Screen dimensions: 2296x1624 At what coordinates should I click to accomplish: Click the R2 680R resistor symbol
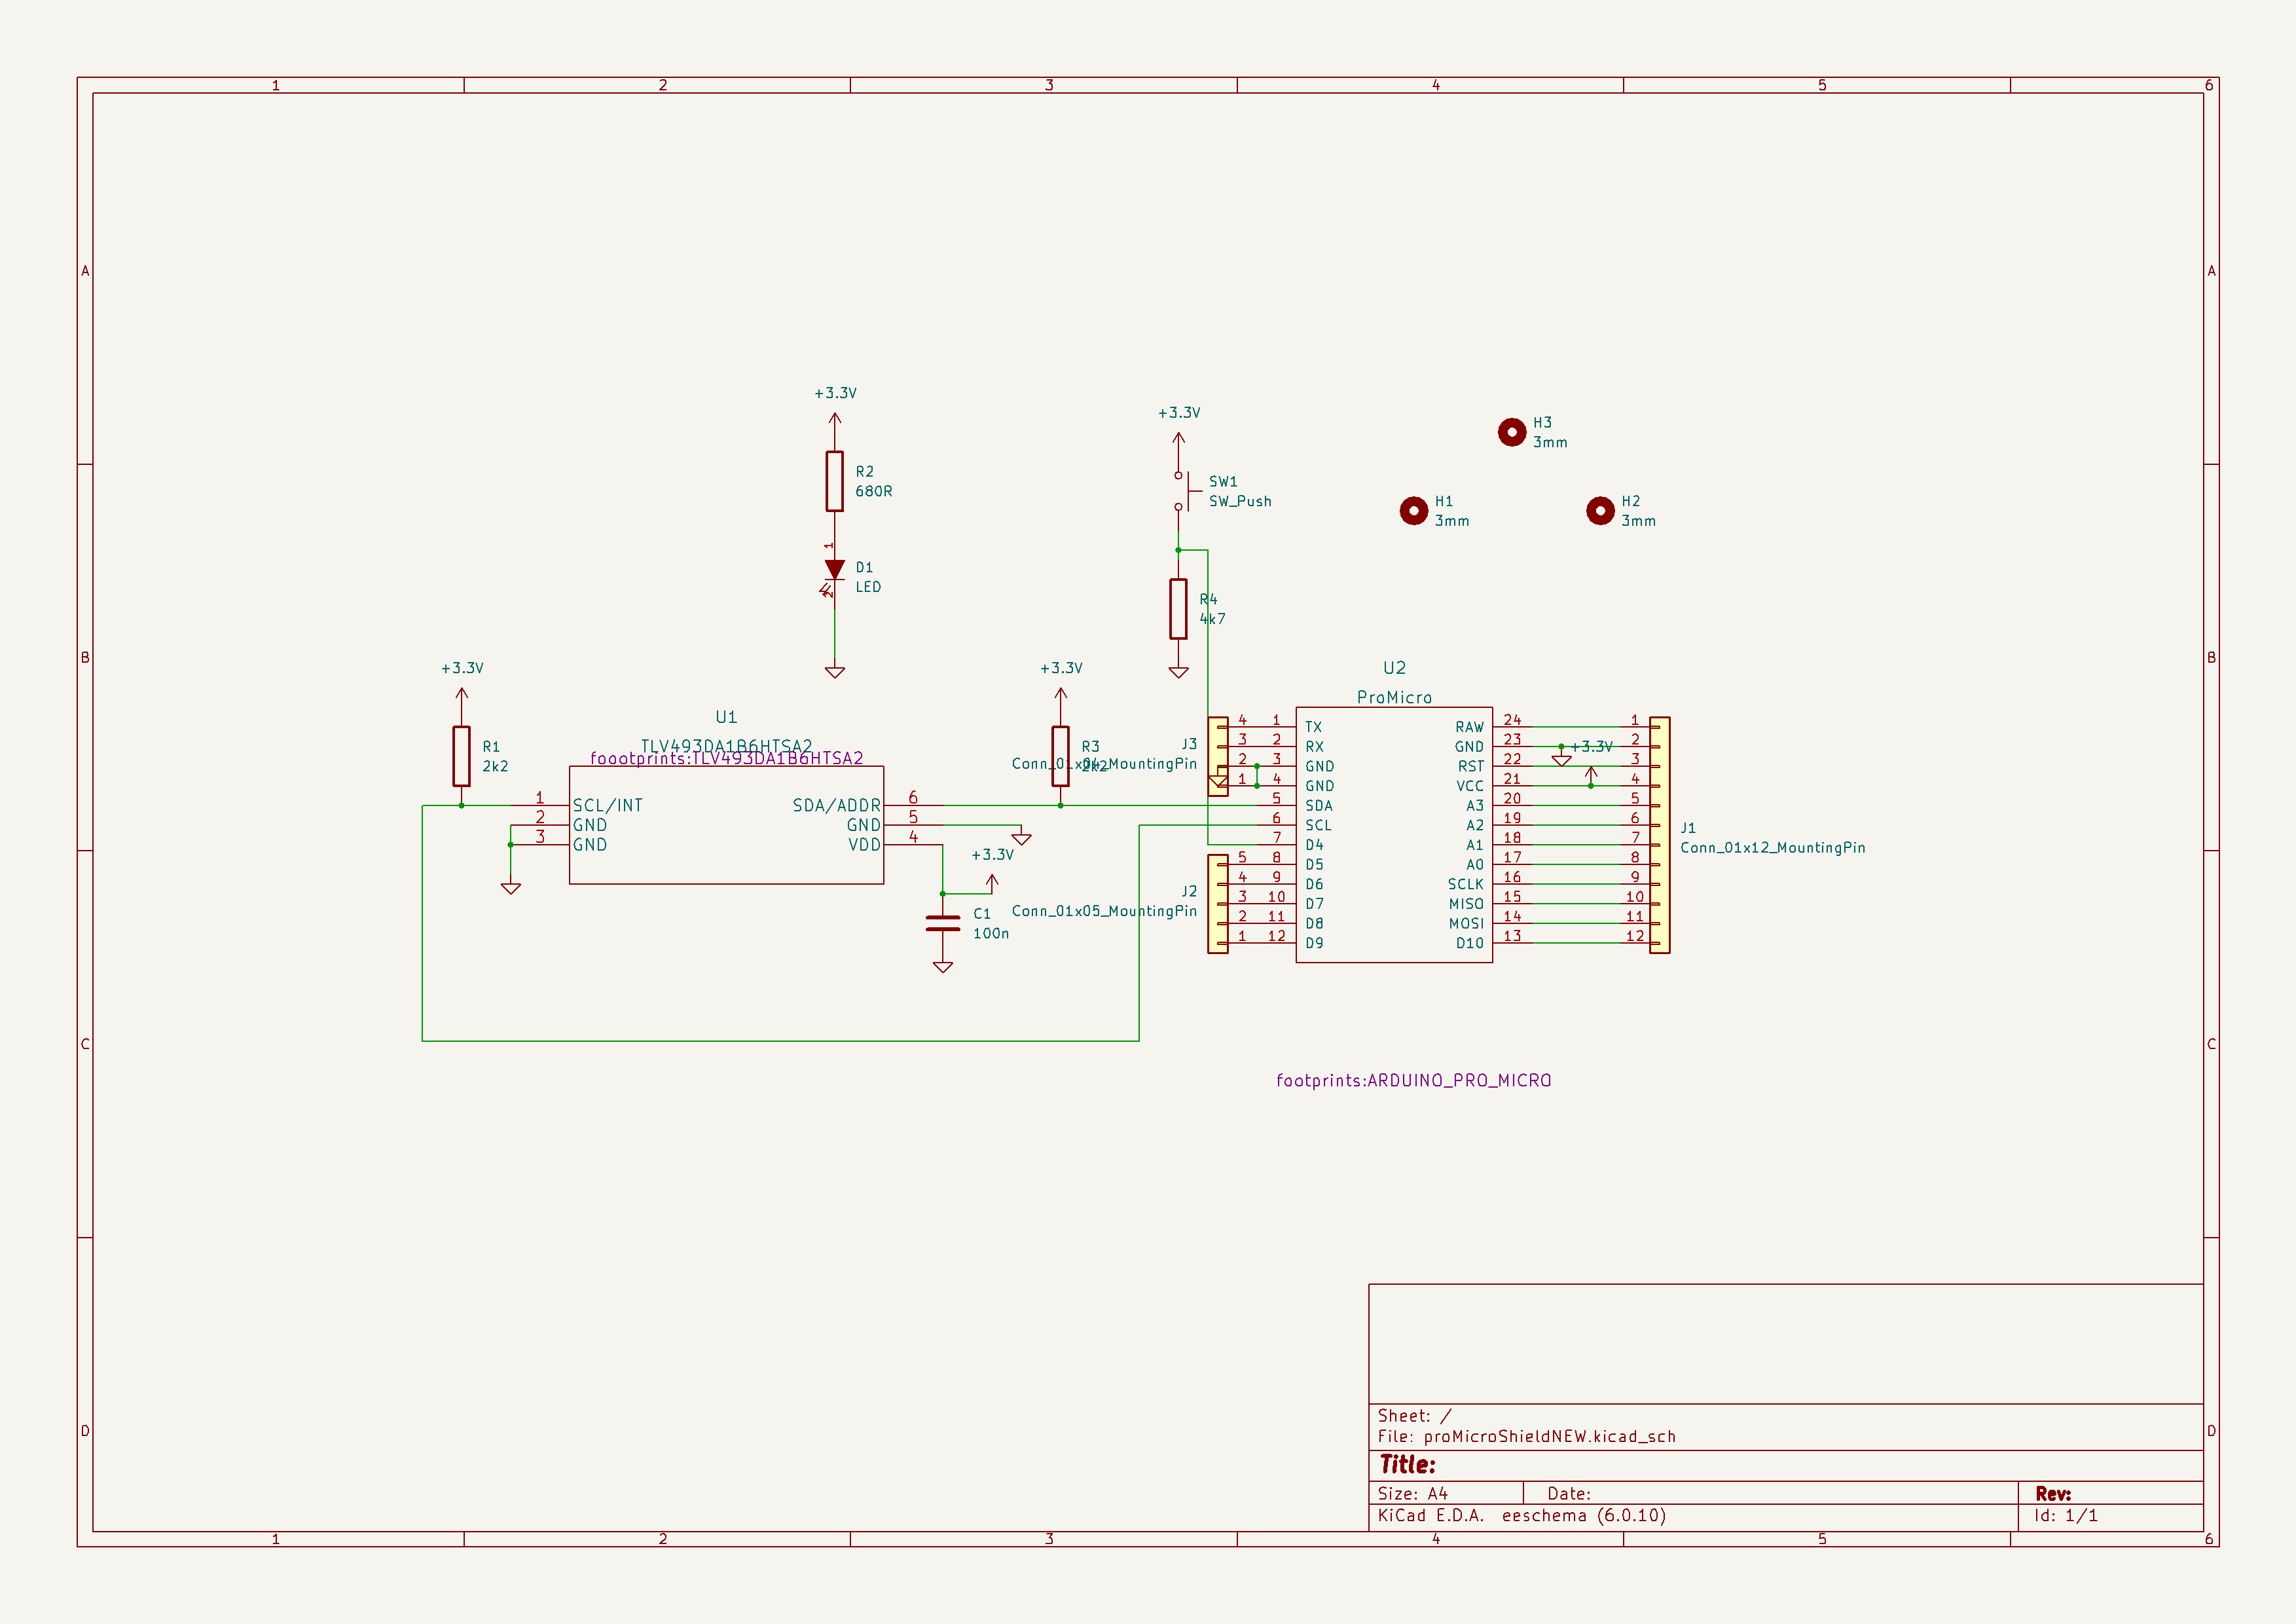pyautogui.click(x=834, y=481)
